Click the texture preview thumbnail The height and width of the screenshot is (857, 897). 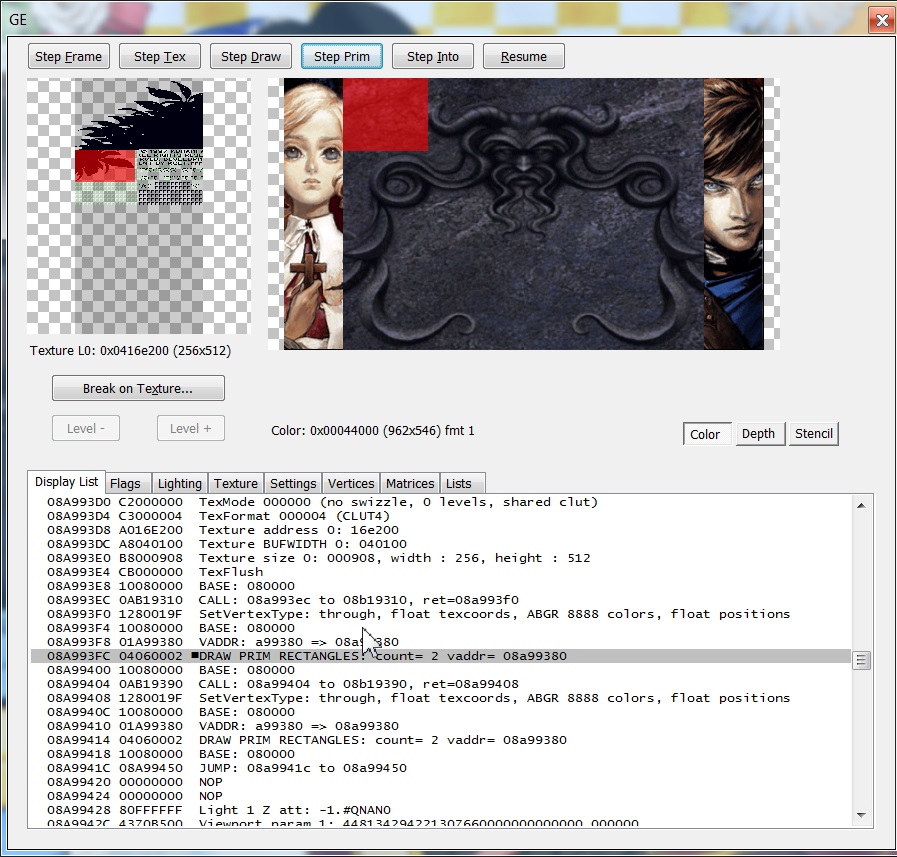coord(139,207)
